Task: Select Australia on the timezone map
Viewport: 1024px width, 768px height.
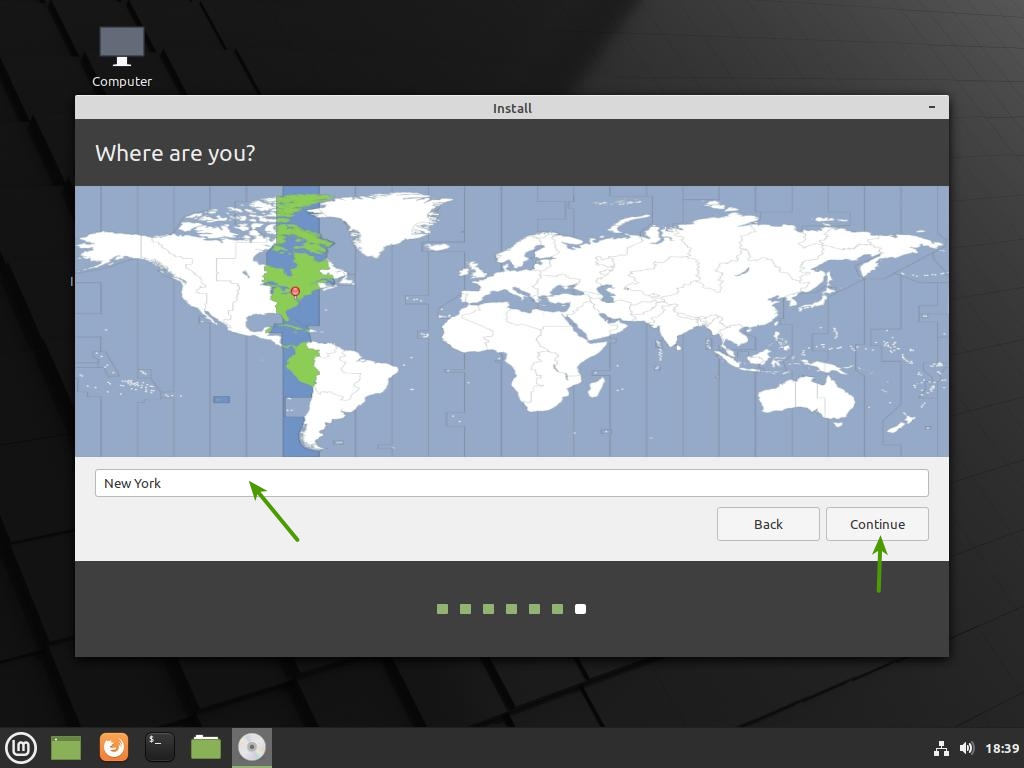Action: click(x=805, y=392)
